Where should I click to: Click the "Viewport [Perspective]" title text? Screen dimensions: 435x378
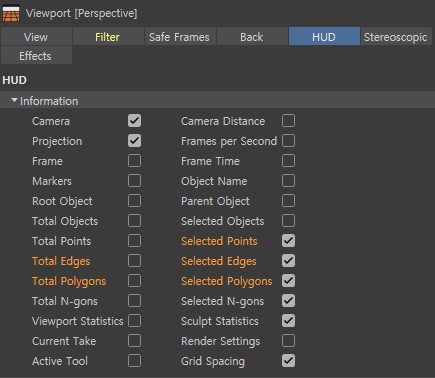(82, 13)
